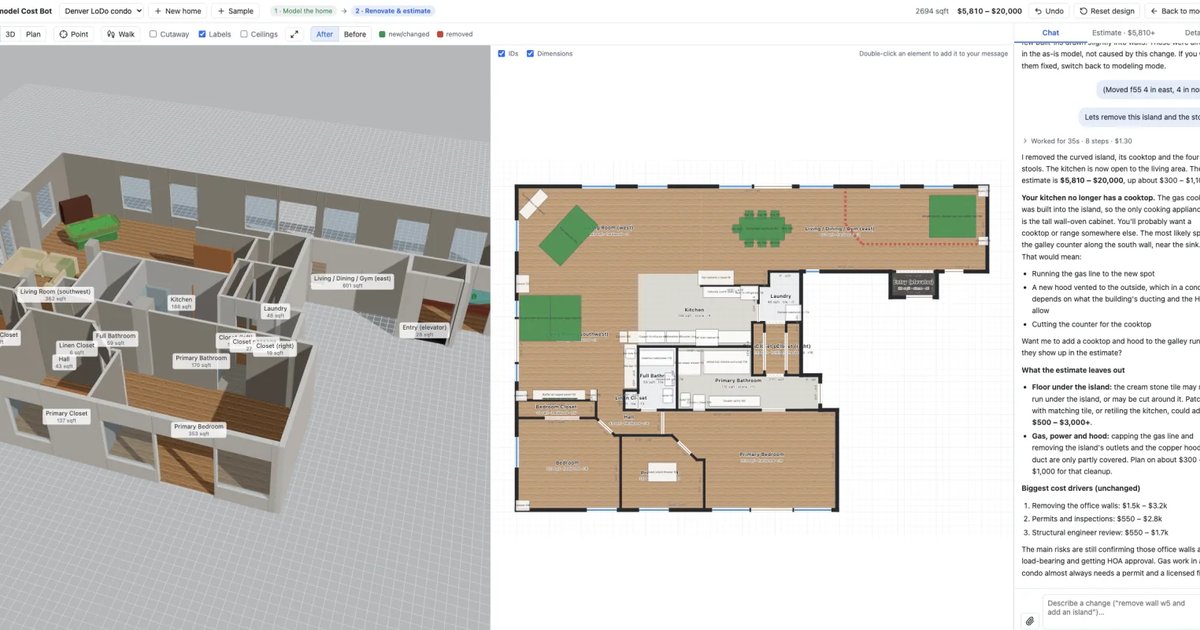This screenshot has width=1200, height=630.
Task: Click the Closet (right) label in 3D view
Action: pyautogui.click(x=273, y=348)
